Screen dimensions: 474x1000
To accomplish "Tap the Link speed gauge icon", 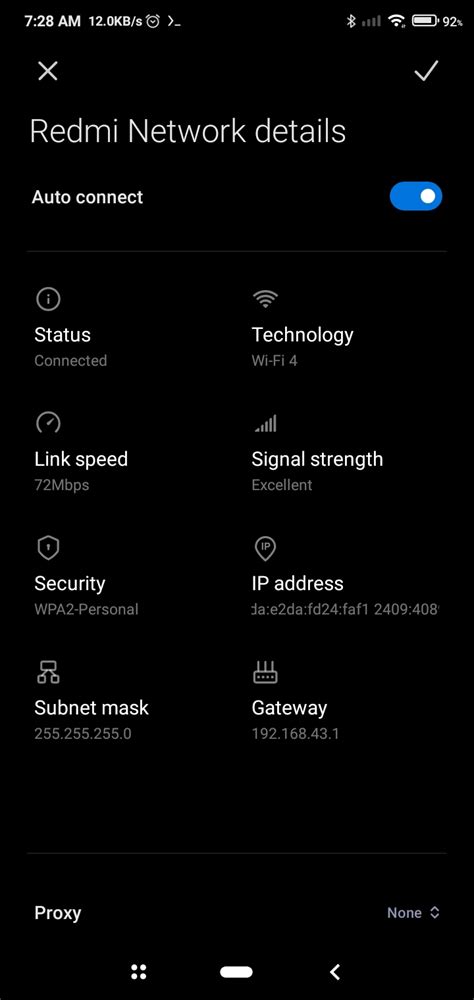I will pyautogui.click(x=48, y=423).
